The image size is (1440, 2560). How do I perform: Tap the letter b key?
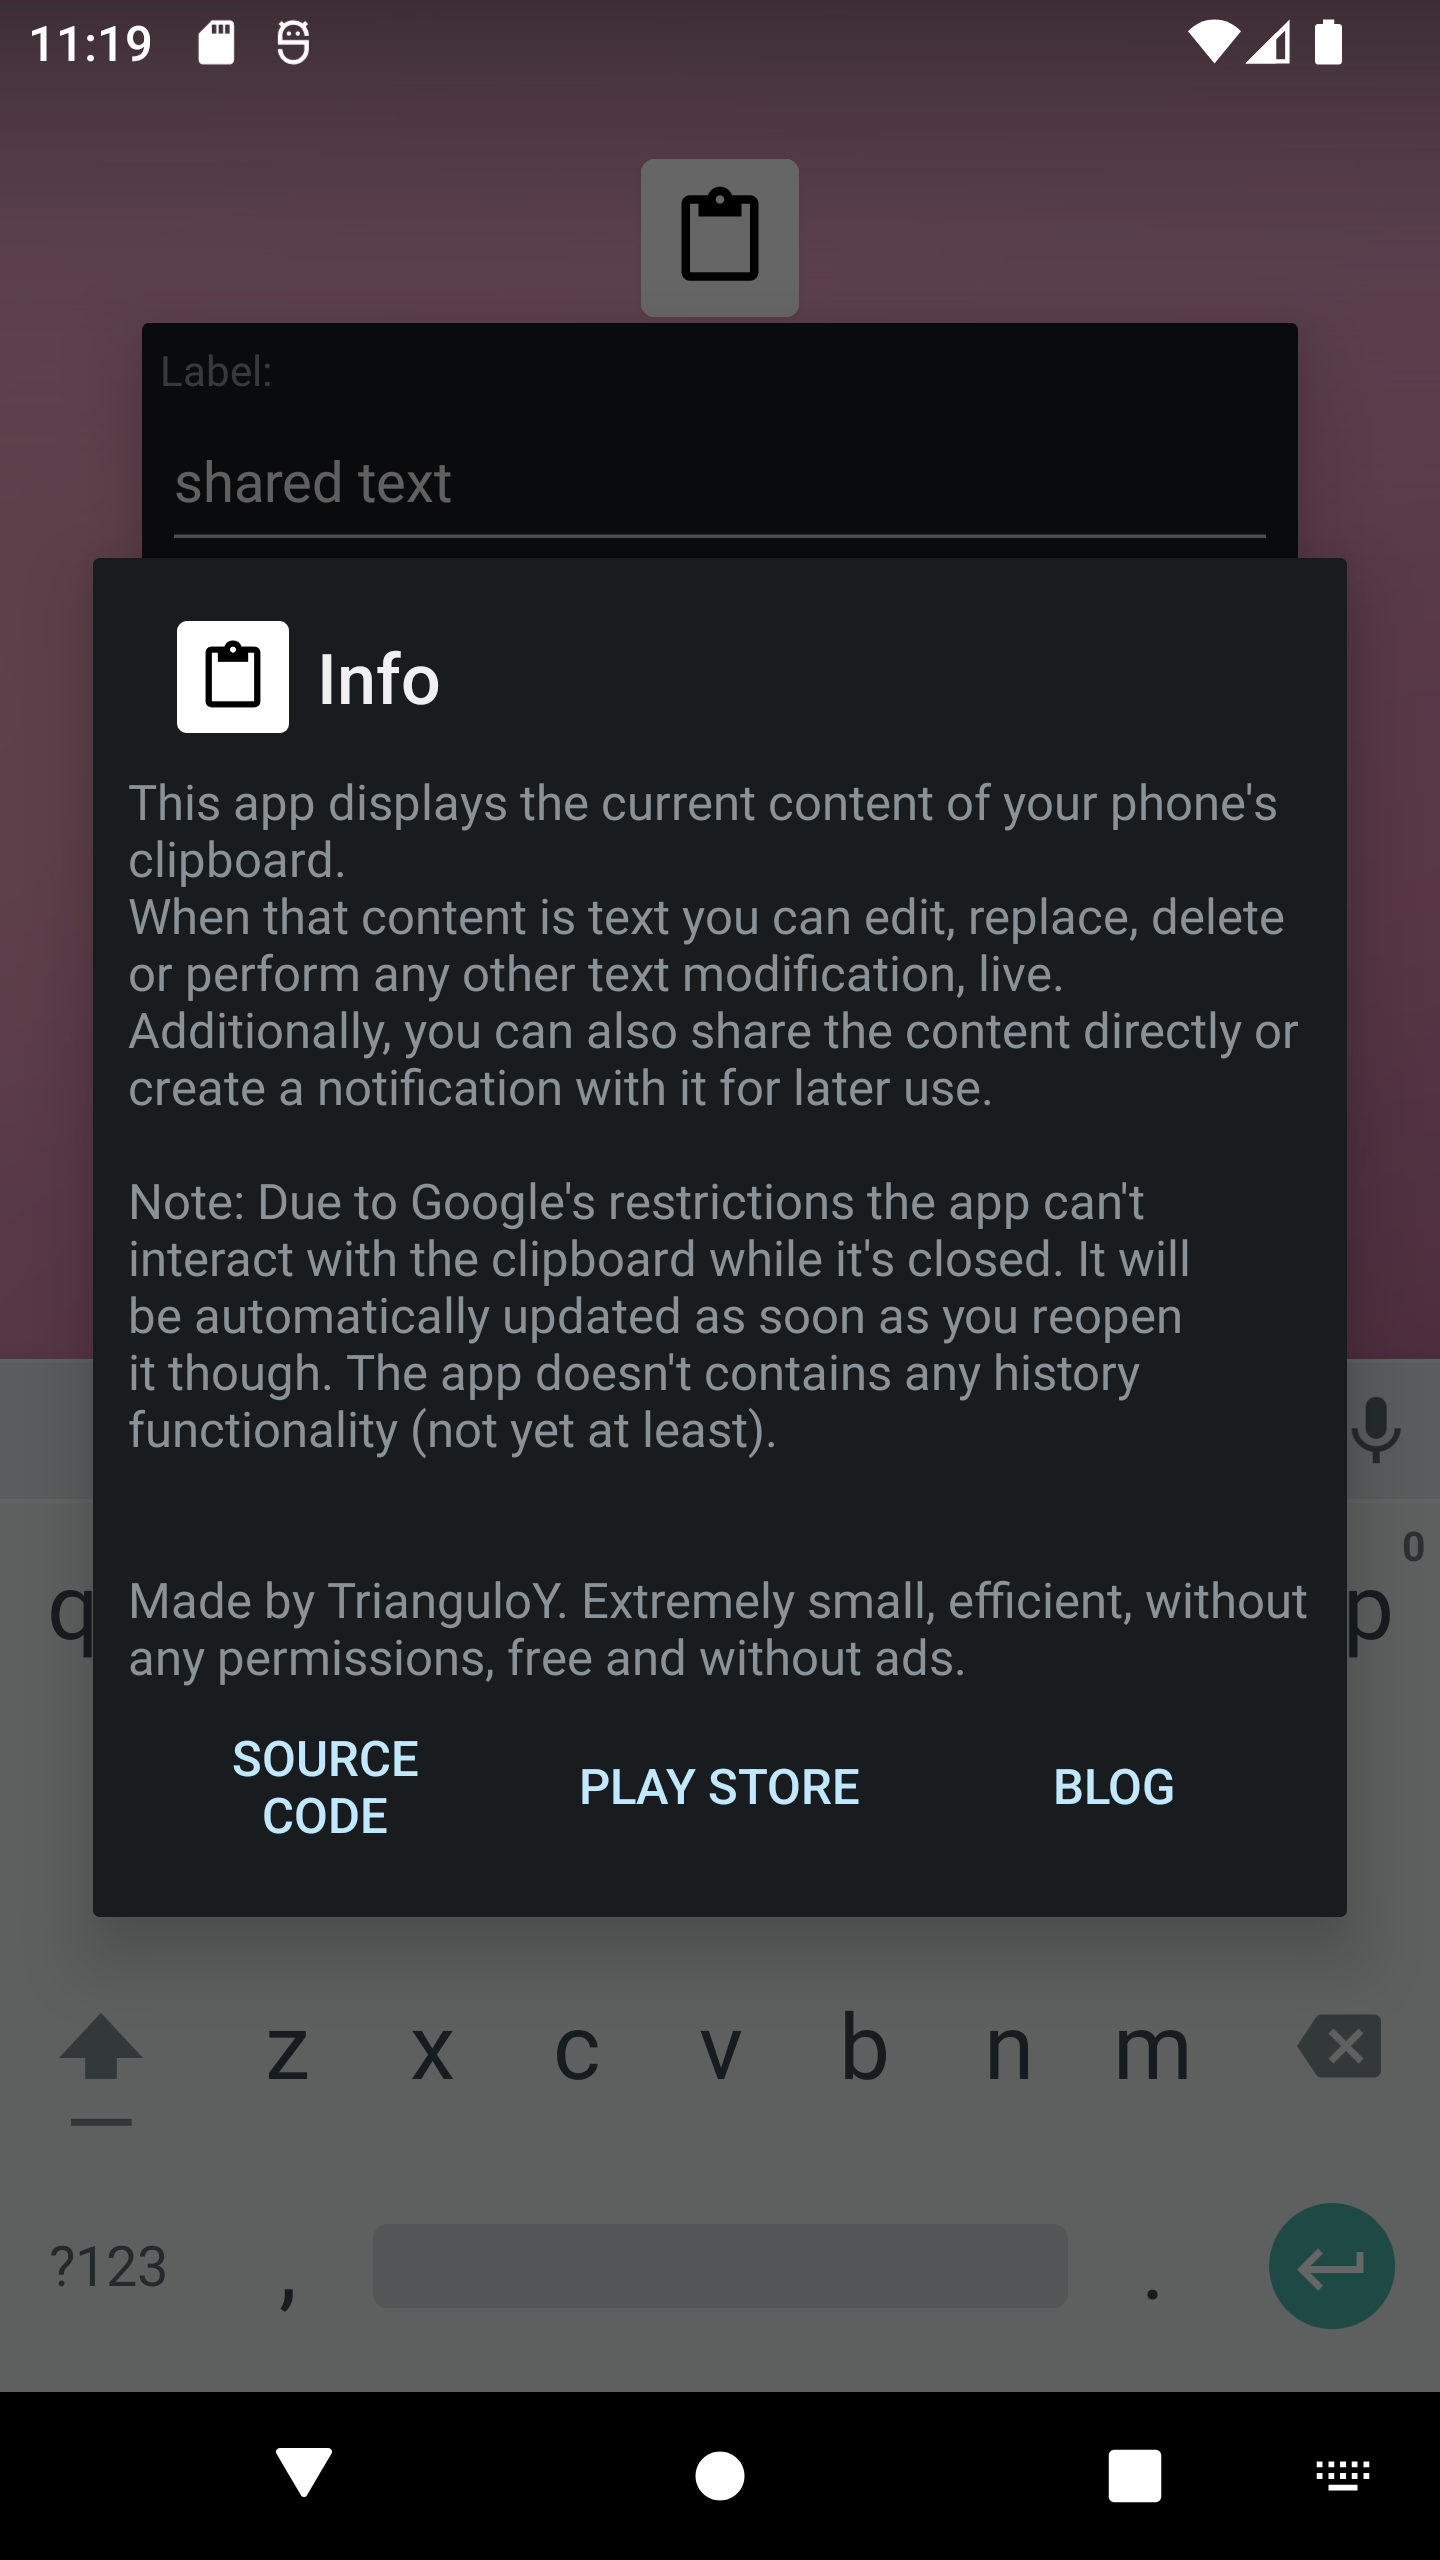tap(864, 2048)
